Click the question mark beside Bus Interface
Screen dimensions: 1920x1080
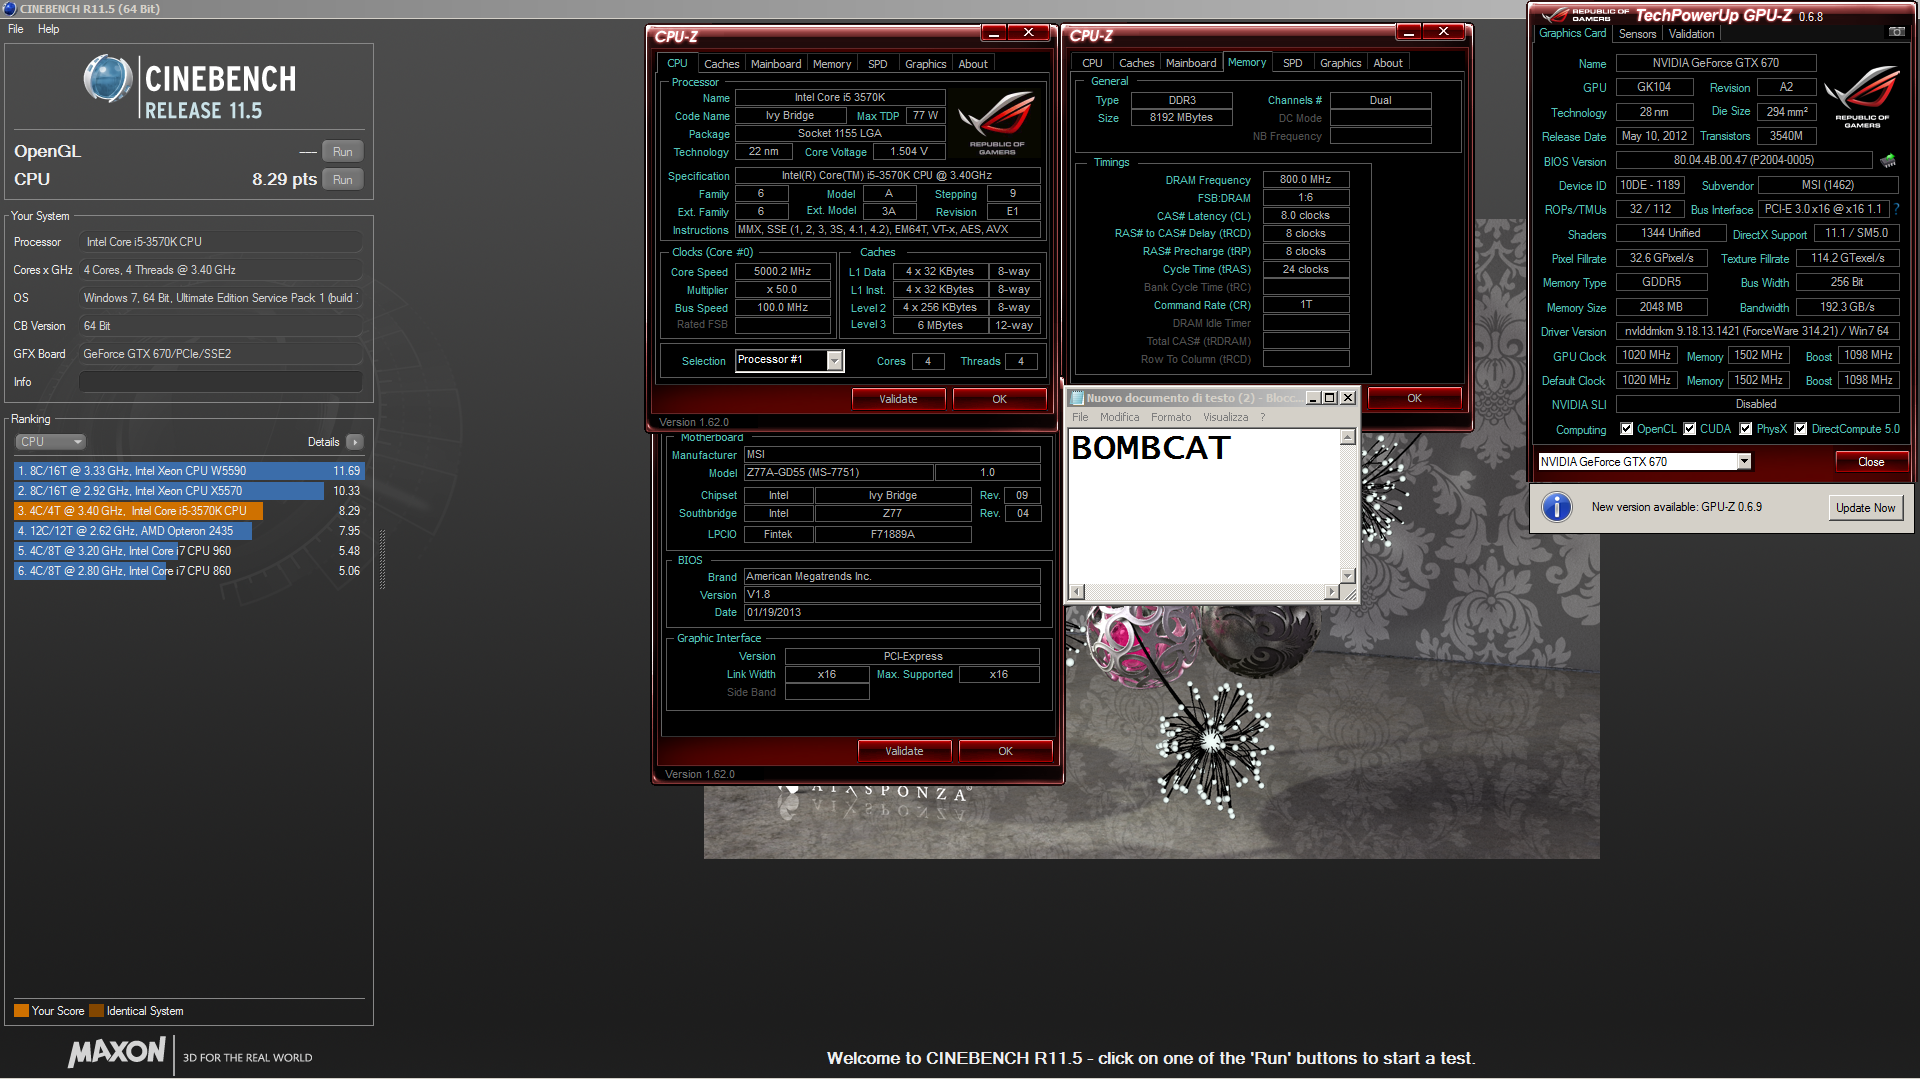[1897, 210]
